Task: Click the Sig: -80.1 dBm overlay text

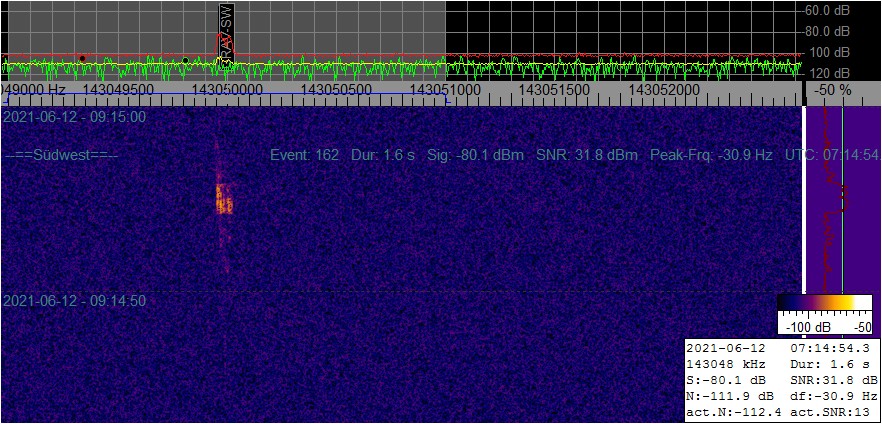Action: click(x=476, y=155)
